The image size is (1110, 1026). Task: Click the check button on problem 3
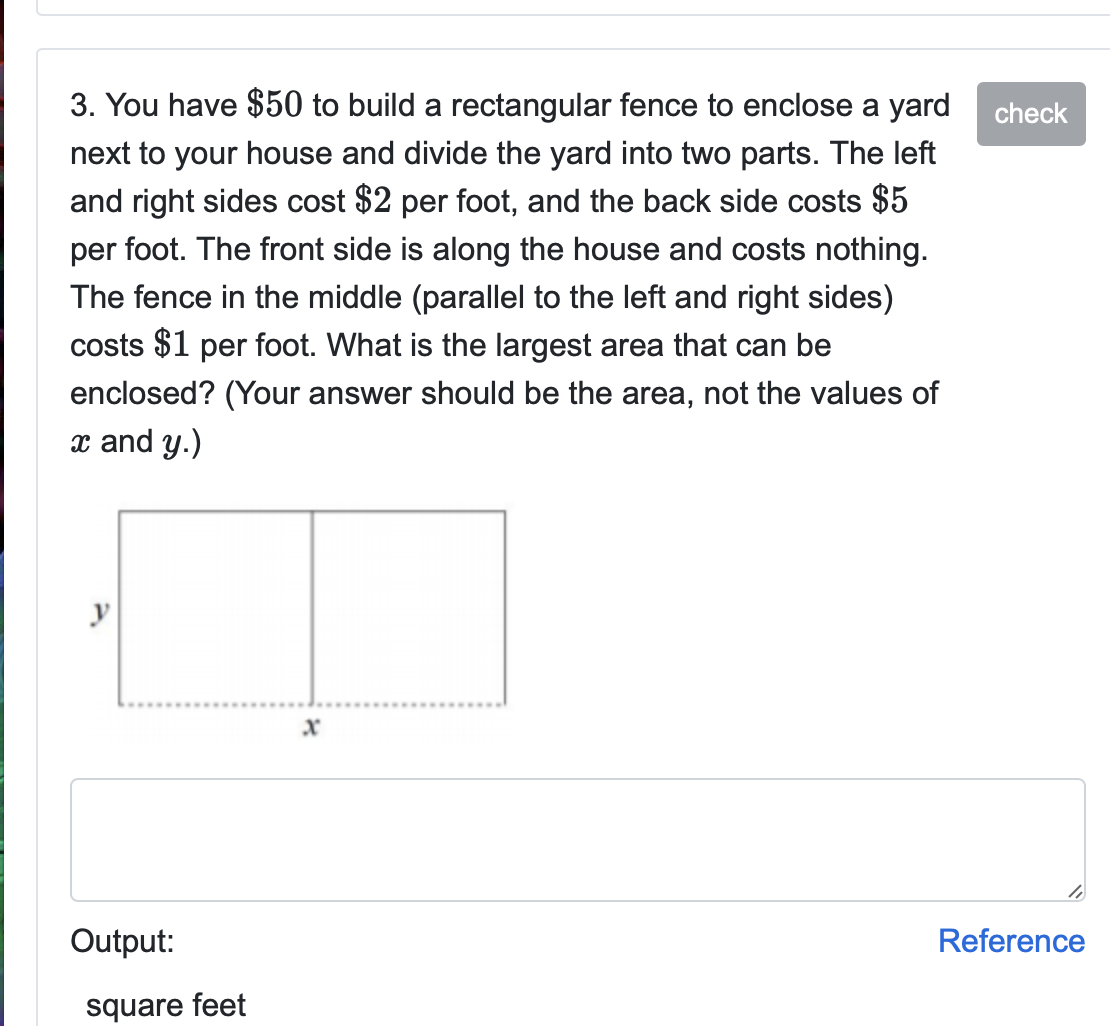coord(1031,114)
